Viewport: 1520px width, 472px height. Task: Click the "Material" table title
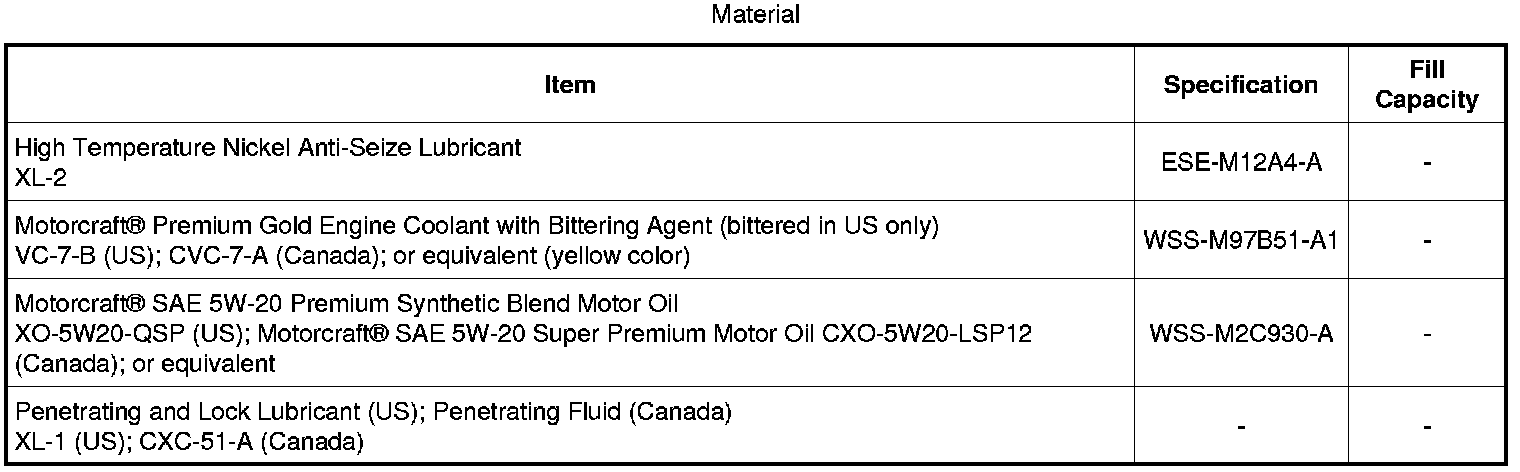click(756, 15)
